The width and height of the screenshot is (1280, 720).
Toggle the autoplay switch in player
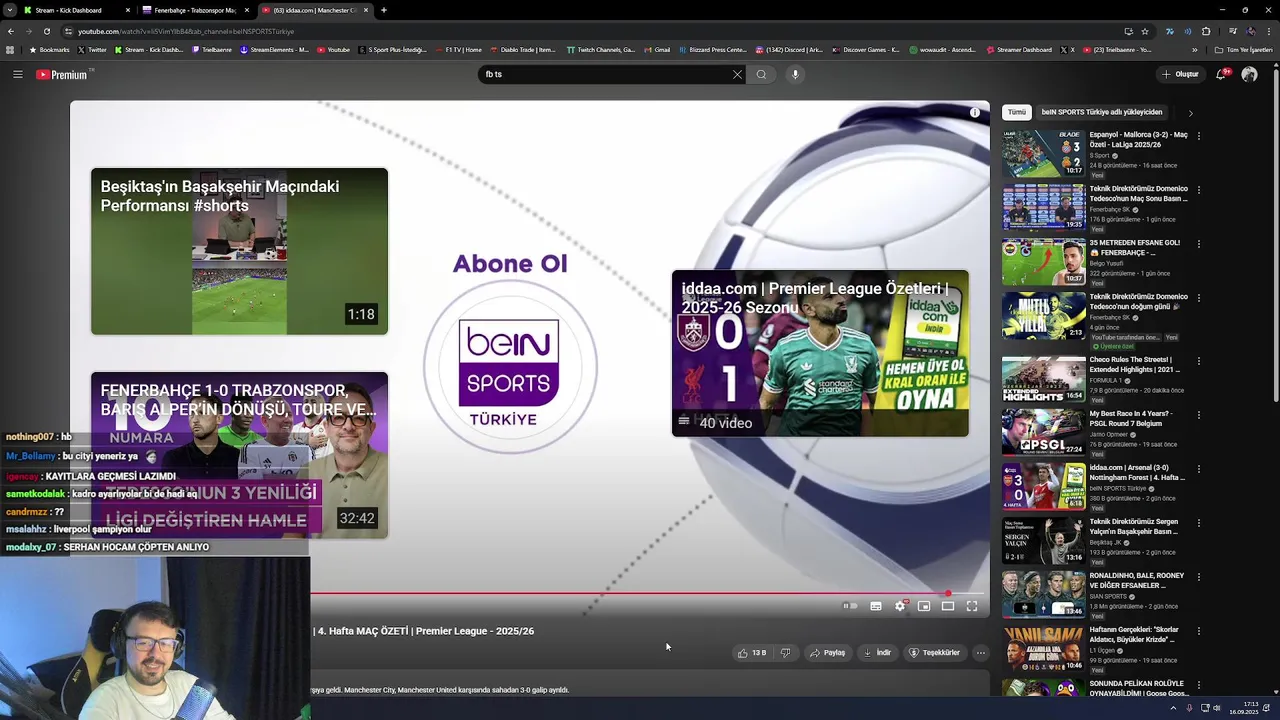(850, 606)
